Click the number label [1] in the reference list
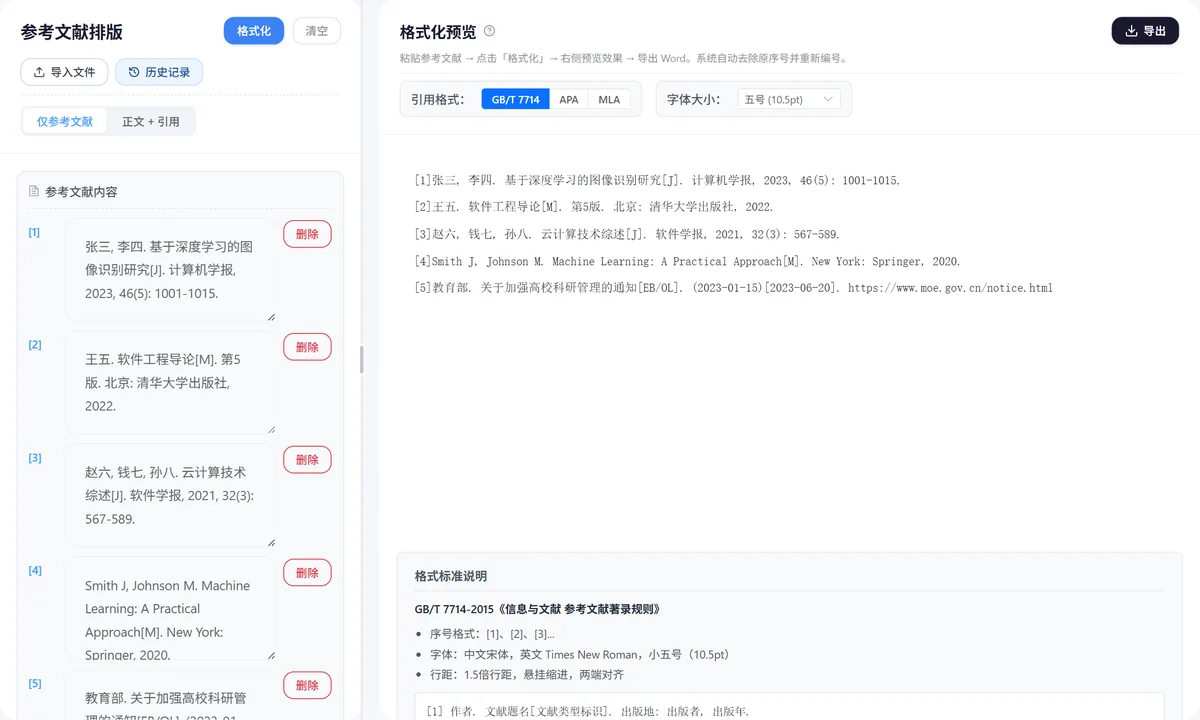The width and height of the screenshot is (1200, 720). (x=34, y=232)
